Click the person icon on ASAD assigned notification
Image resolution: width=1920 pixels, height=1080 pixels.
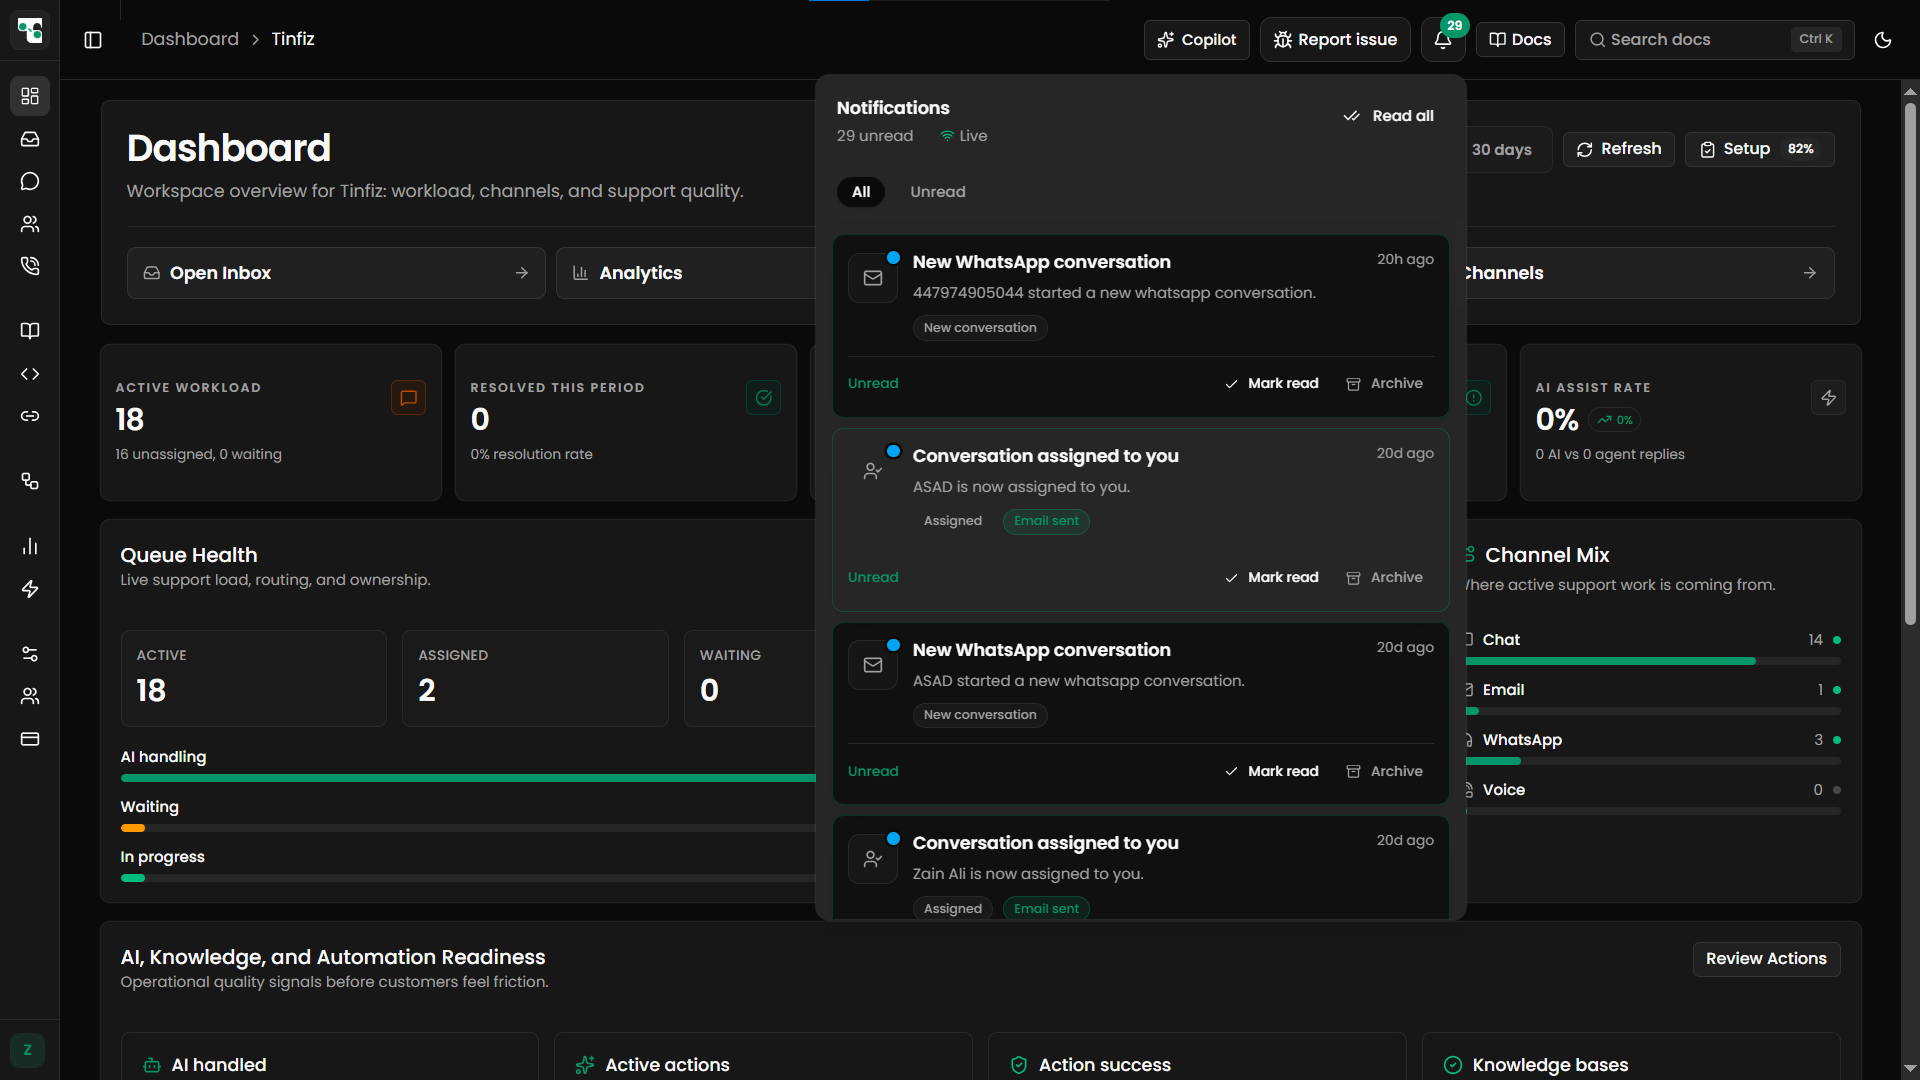pyautogui.click(x=873, y=471)
